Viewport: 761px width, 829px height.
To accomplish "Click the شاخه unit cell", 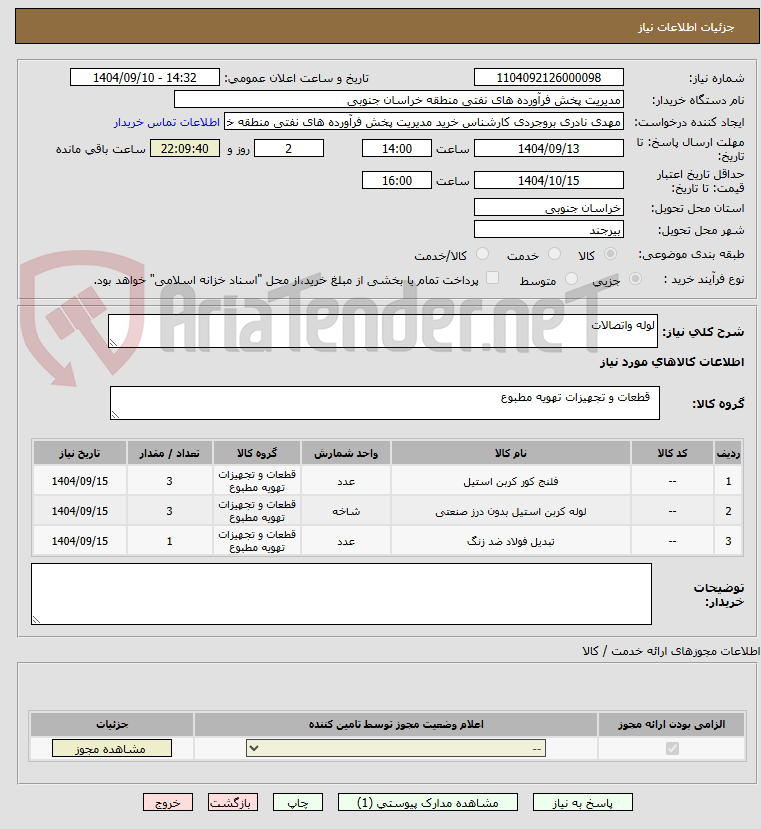I will 346,511.
